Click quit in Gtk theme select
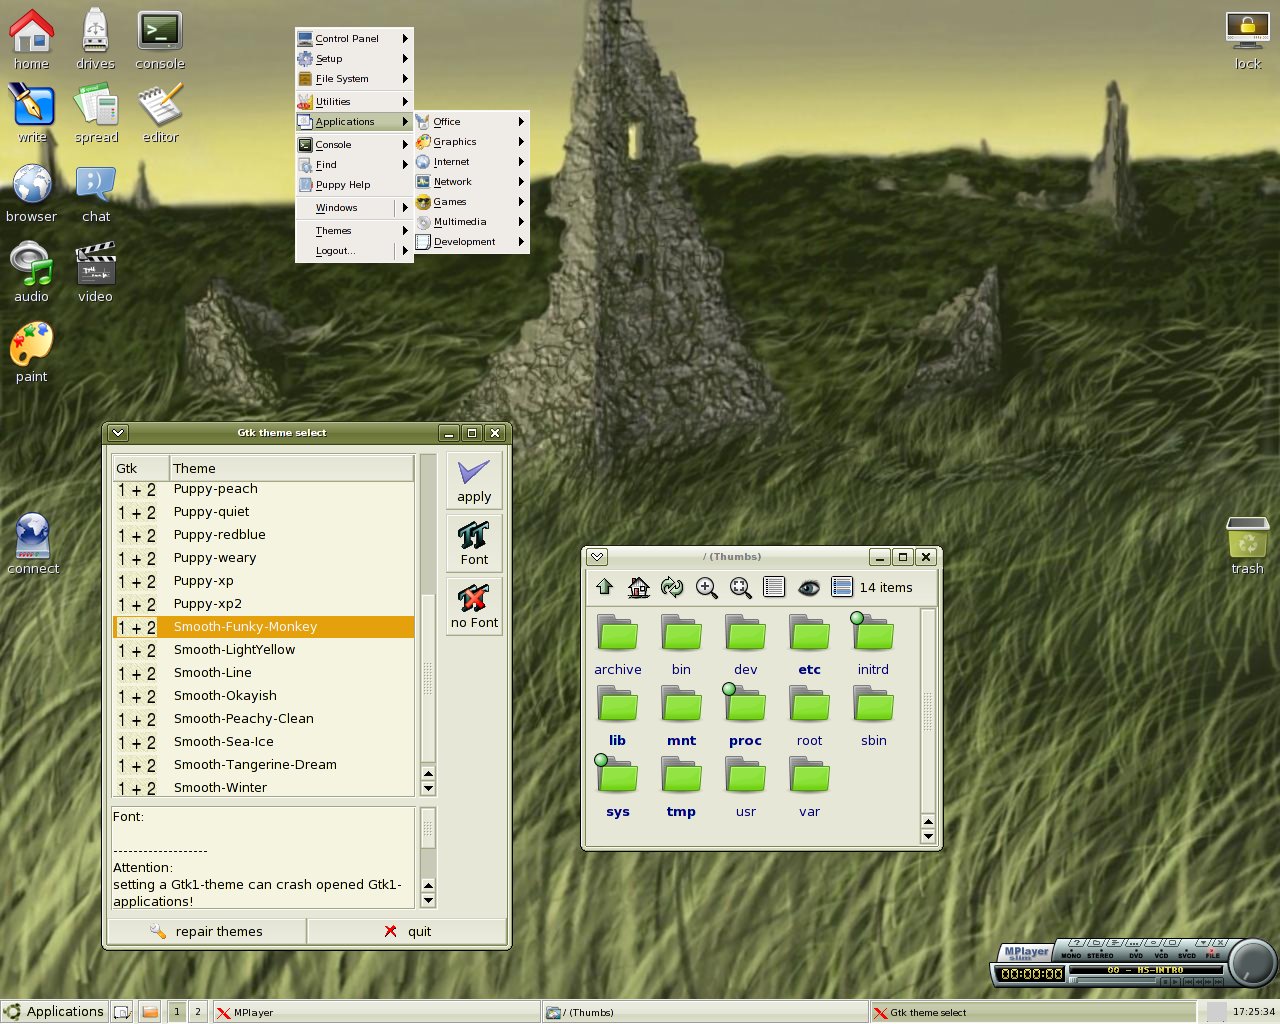1280x1024 pixels. click(x=407, y=931)
